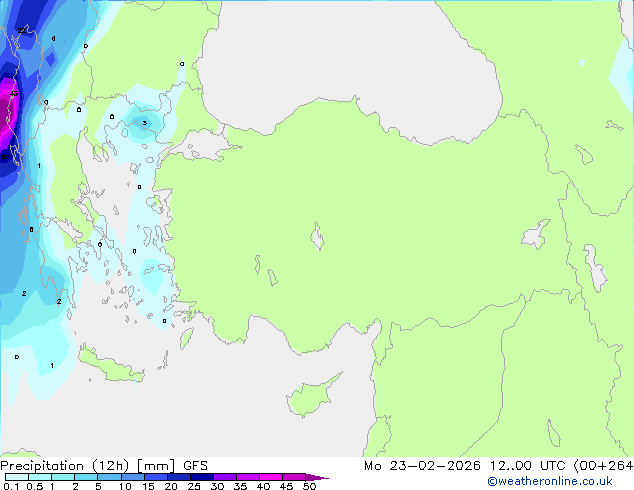
Task: Click the '43' precipitation value on the map
Action: pos(14,94)
